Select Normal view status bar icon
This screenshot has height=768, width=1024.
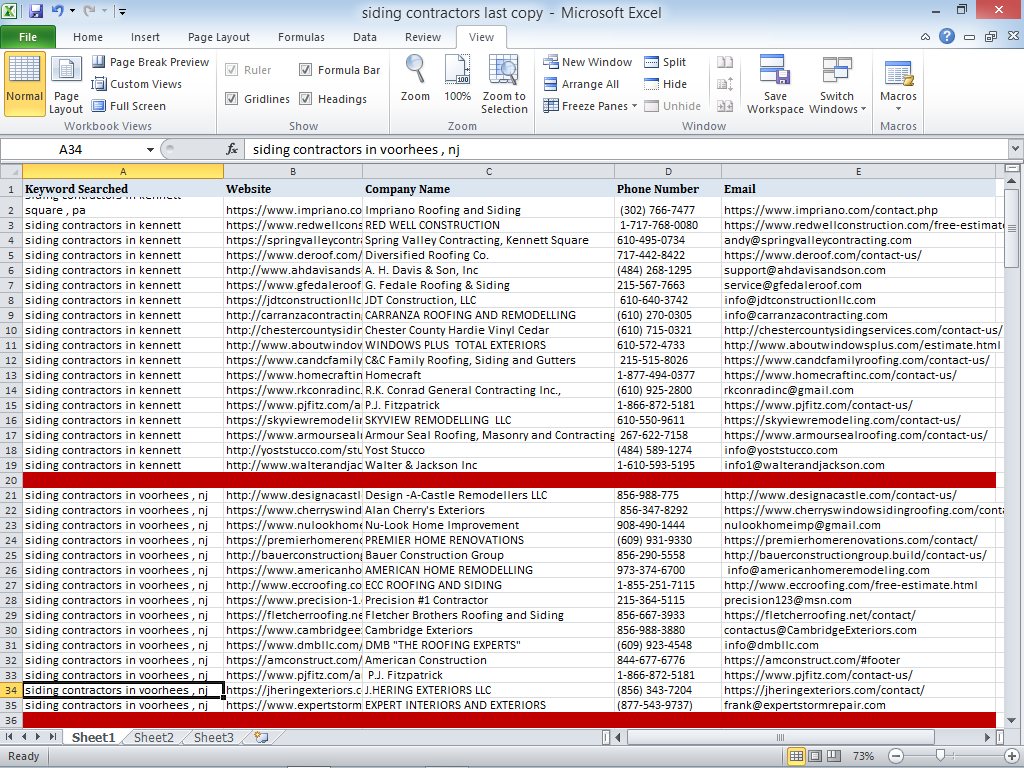coord(796,756)
